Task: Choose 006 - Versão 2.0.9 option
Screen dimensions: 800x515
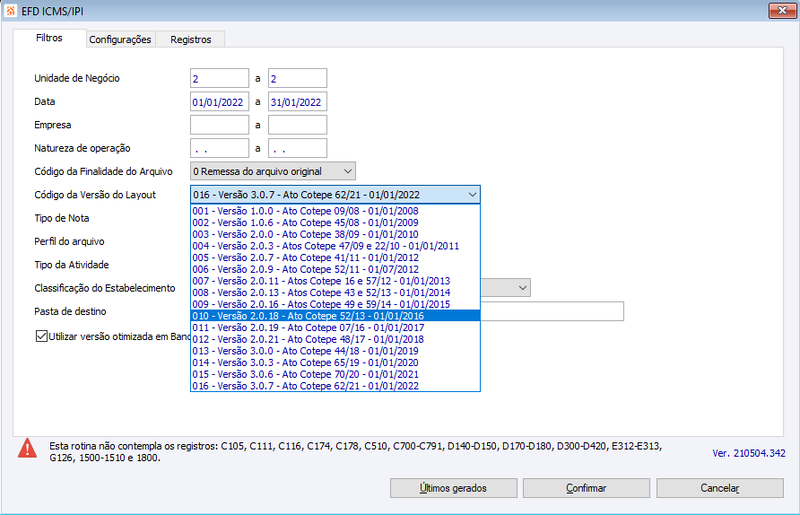Action: click(x=335, y=269)
